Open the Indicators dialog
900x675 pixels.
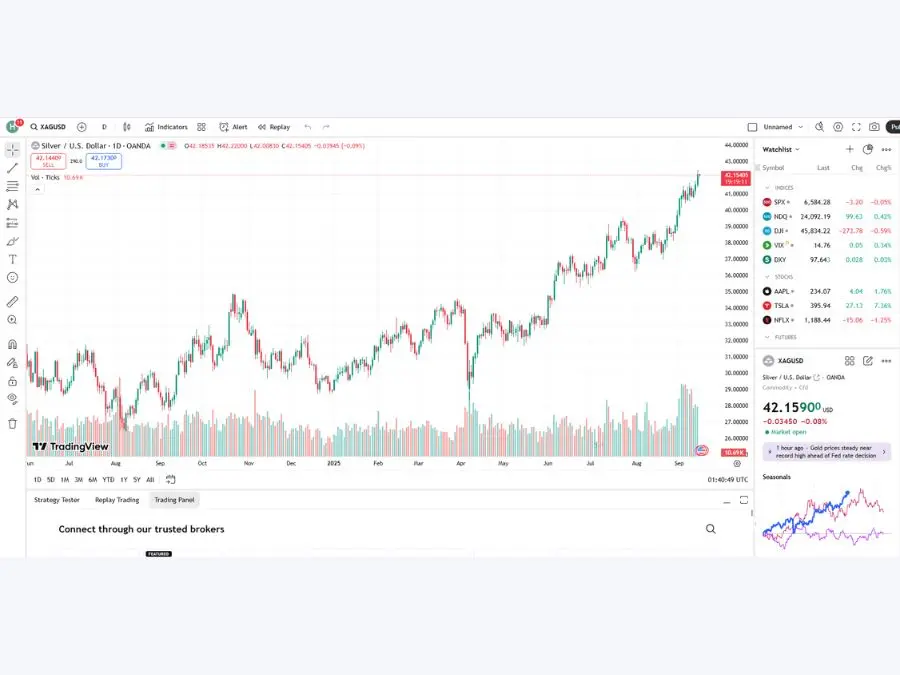tap(166, 127)
